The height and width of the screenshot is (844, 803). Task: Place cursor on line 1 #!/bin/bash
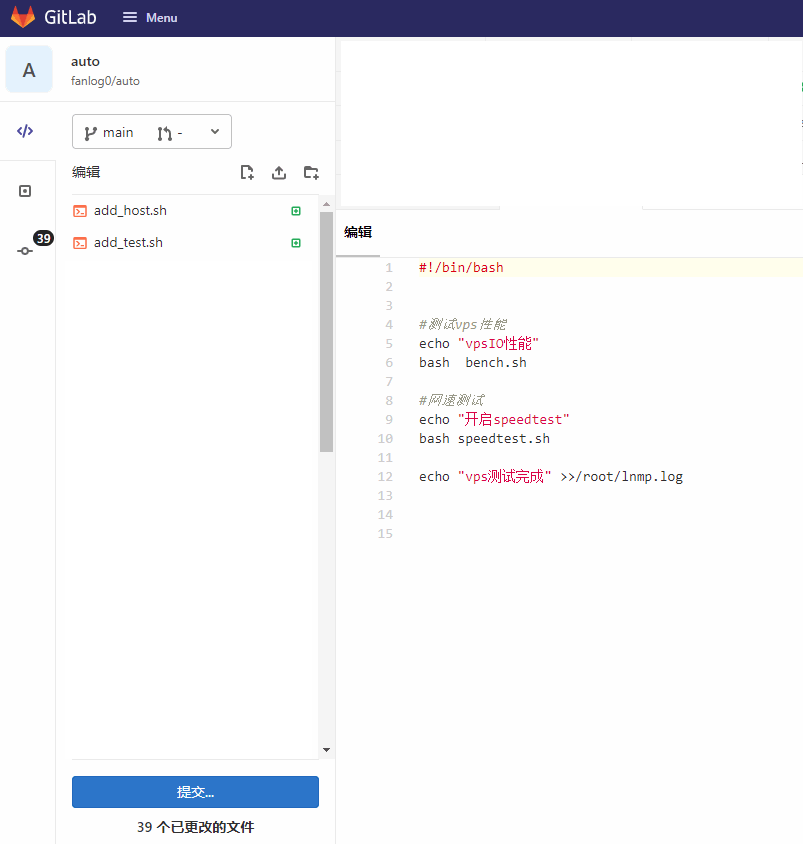(x=461, y=268)
